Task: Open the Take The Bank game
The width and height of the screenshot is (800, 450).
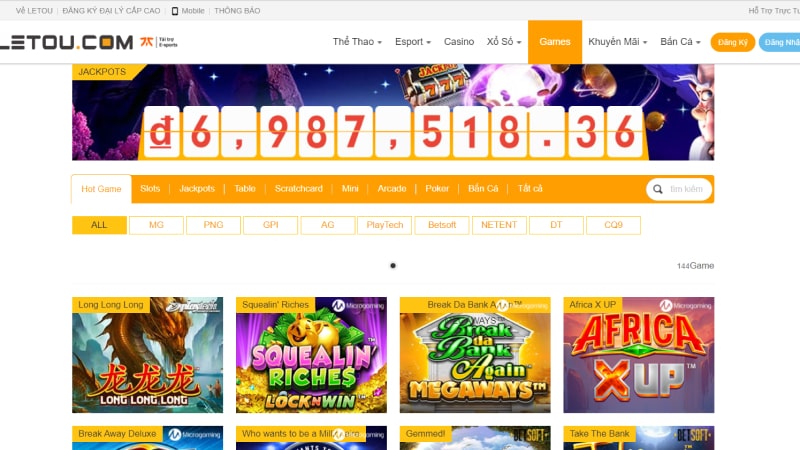Action: click(639, 438)
